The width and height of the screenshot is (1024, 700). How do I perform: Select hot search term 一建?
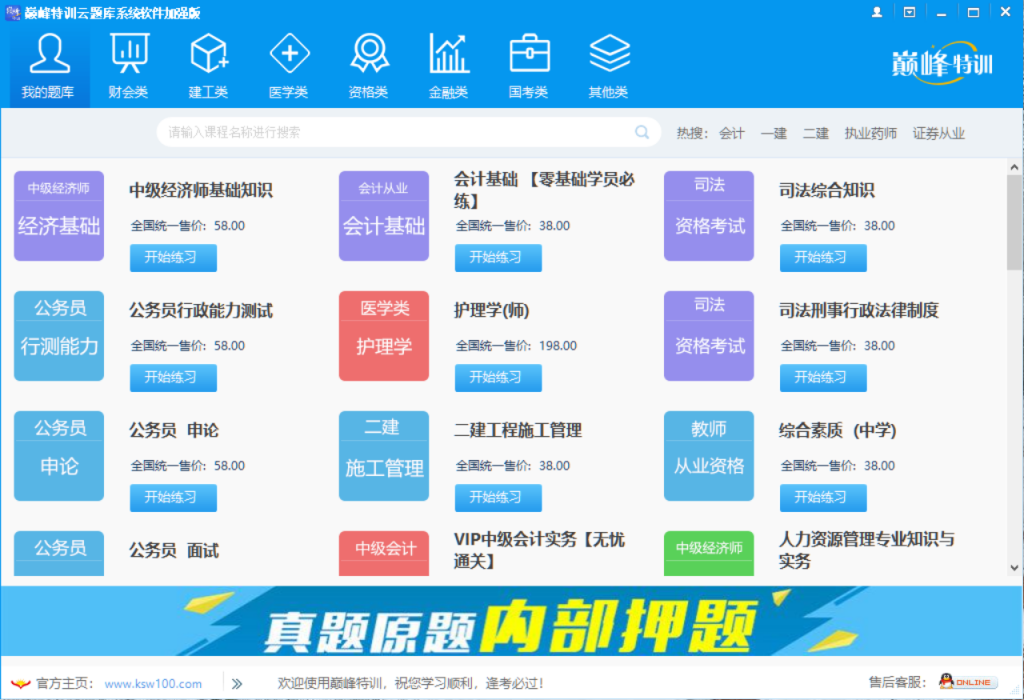click(773, 133)
